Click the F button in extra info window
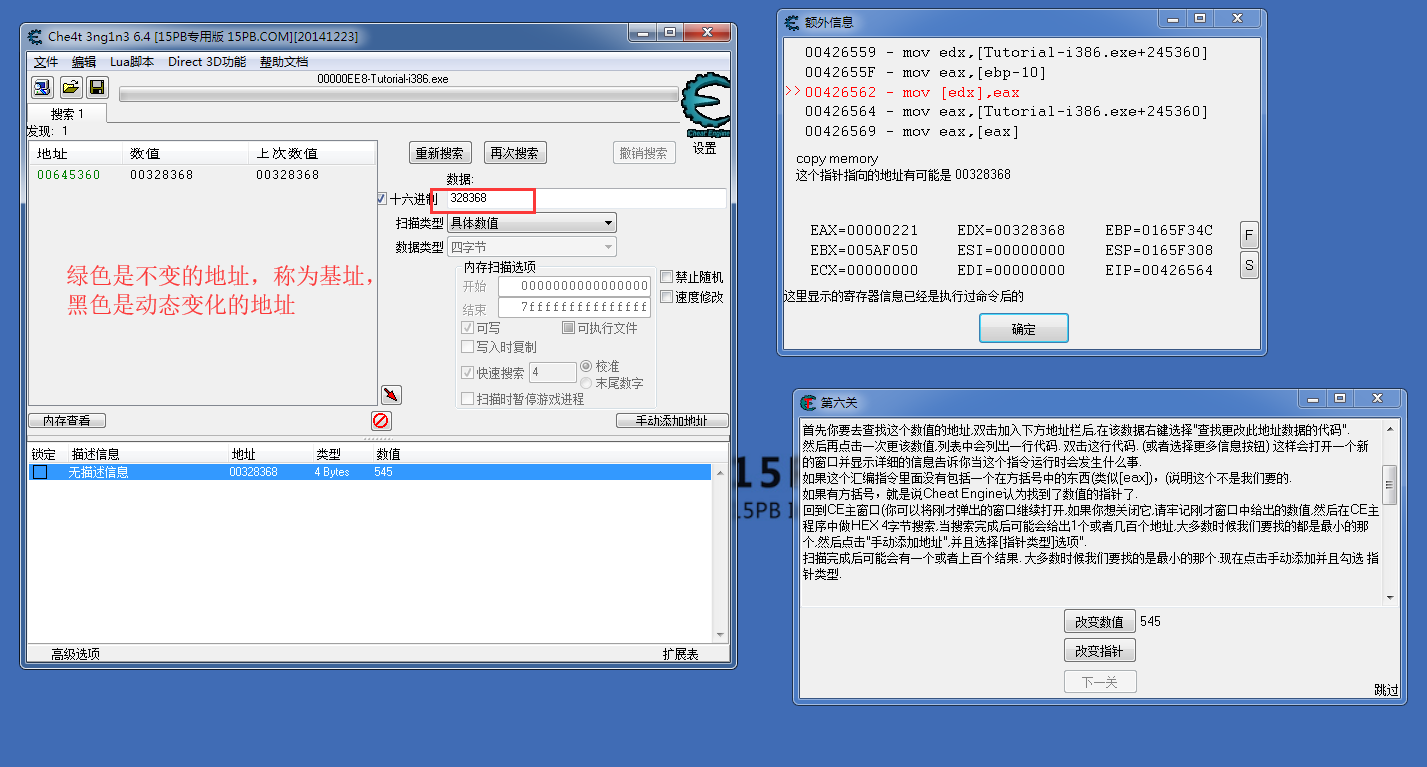This screenshot has height=767, width=1427. [1249, 235]
